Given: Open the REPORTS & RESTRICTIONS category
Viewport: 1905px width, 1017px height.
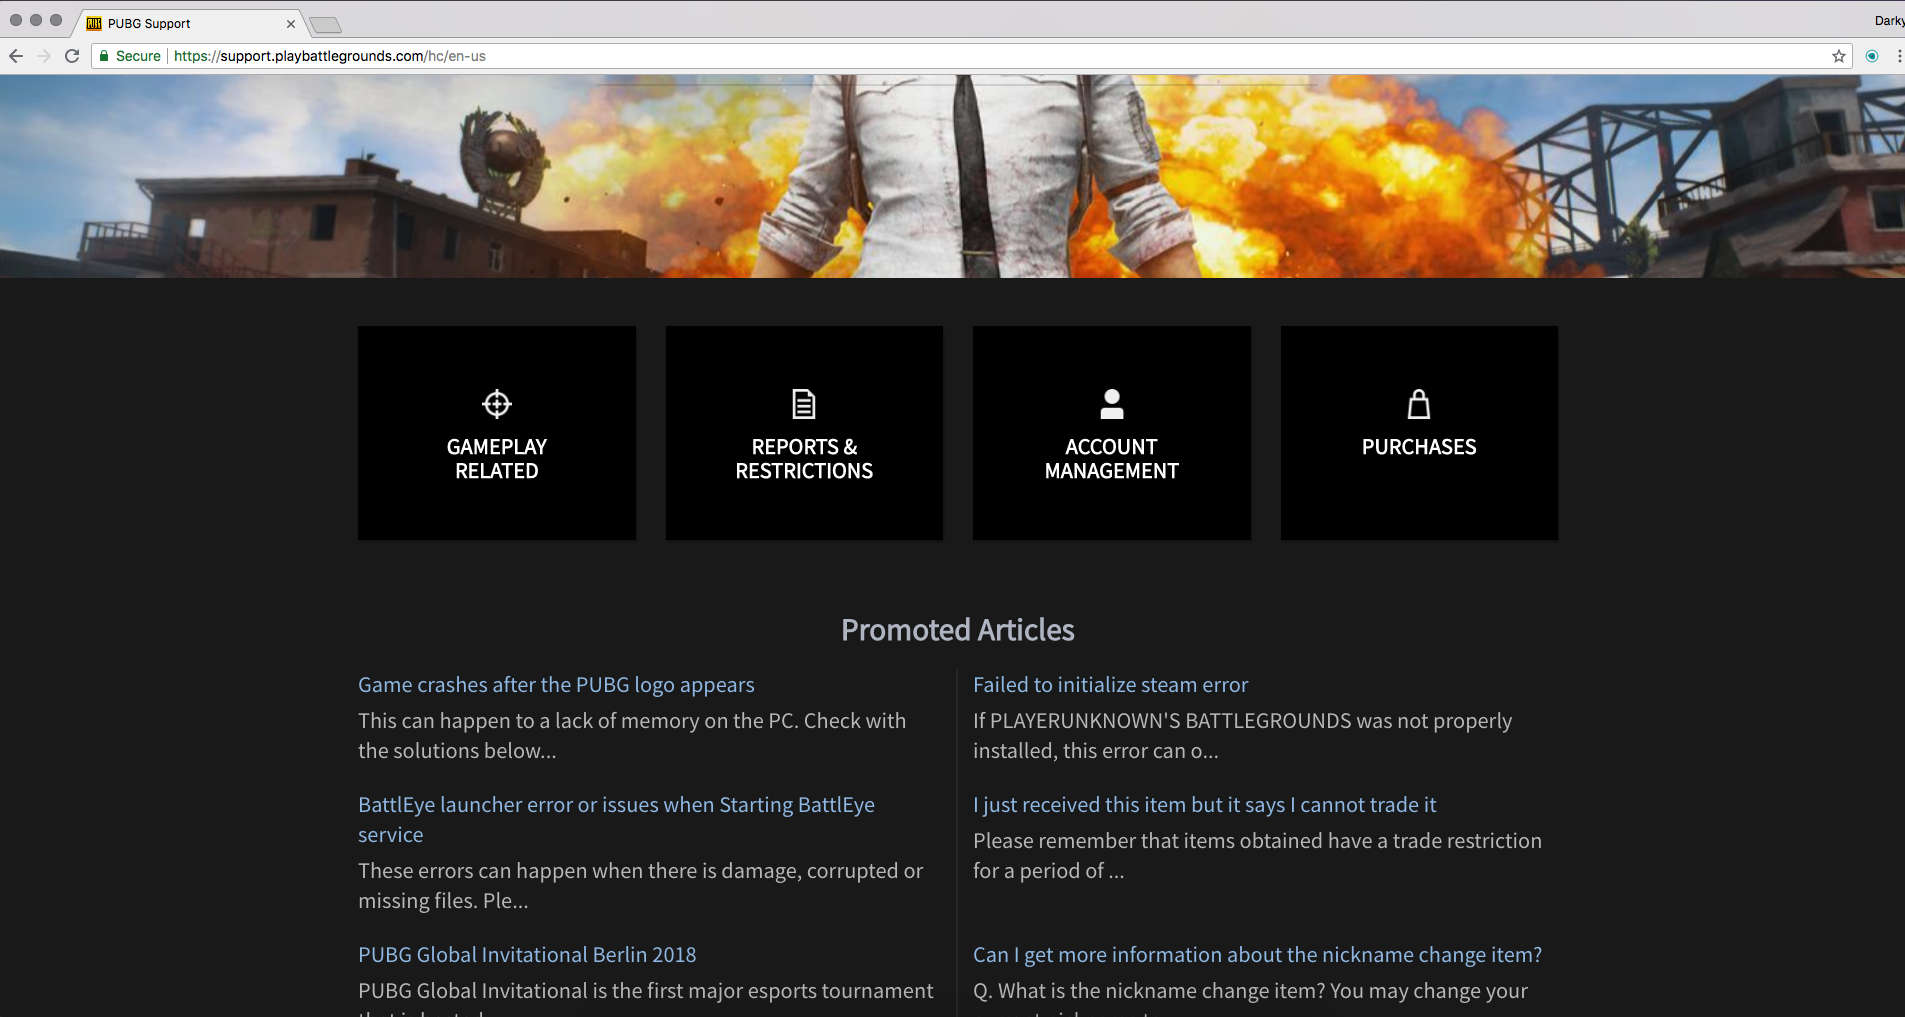Looking at the screenshot, I should 804,433.
